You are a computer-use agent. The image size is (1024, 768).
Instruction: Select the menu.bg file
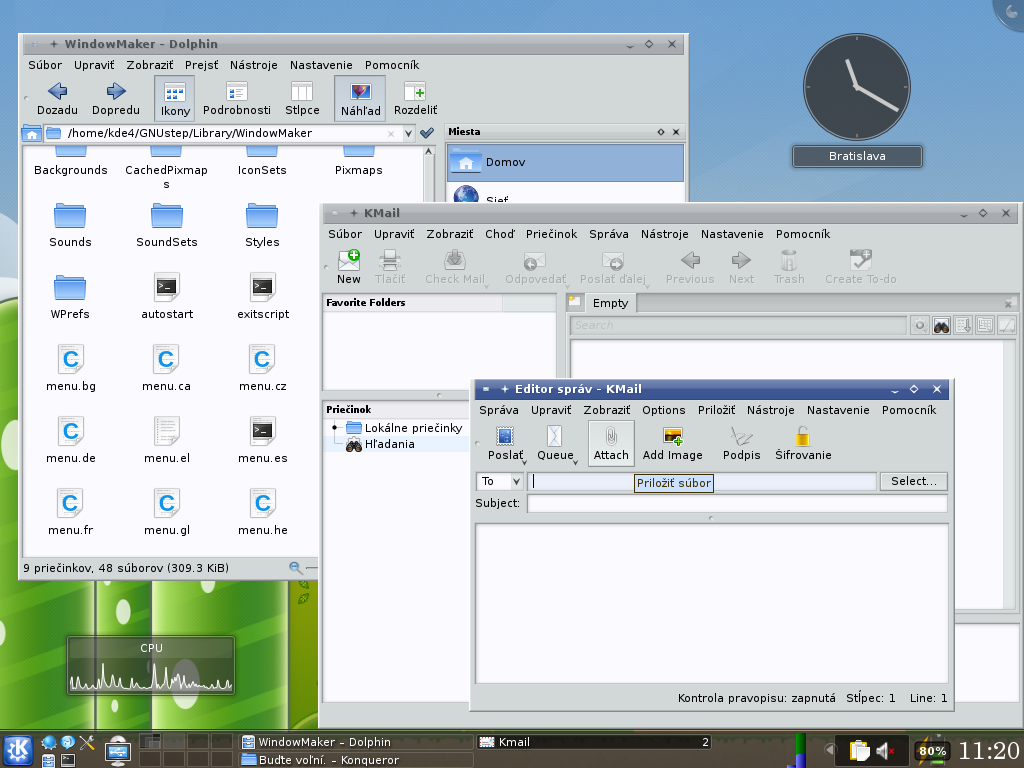71,369
